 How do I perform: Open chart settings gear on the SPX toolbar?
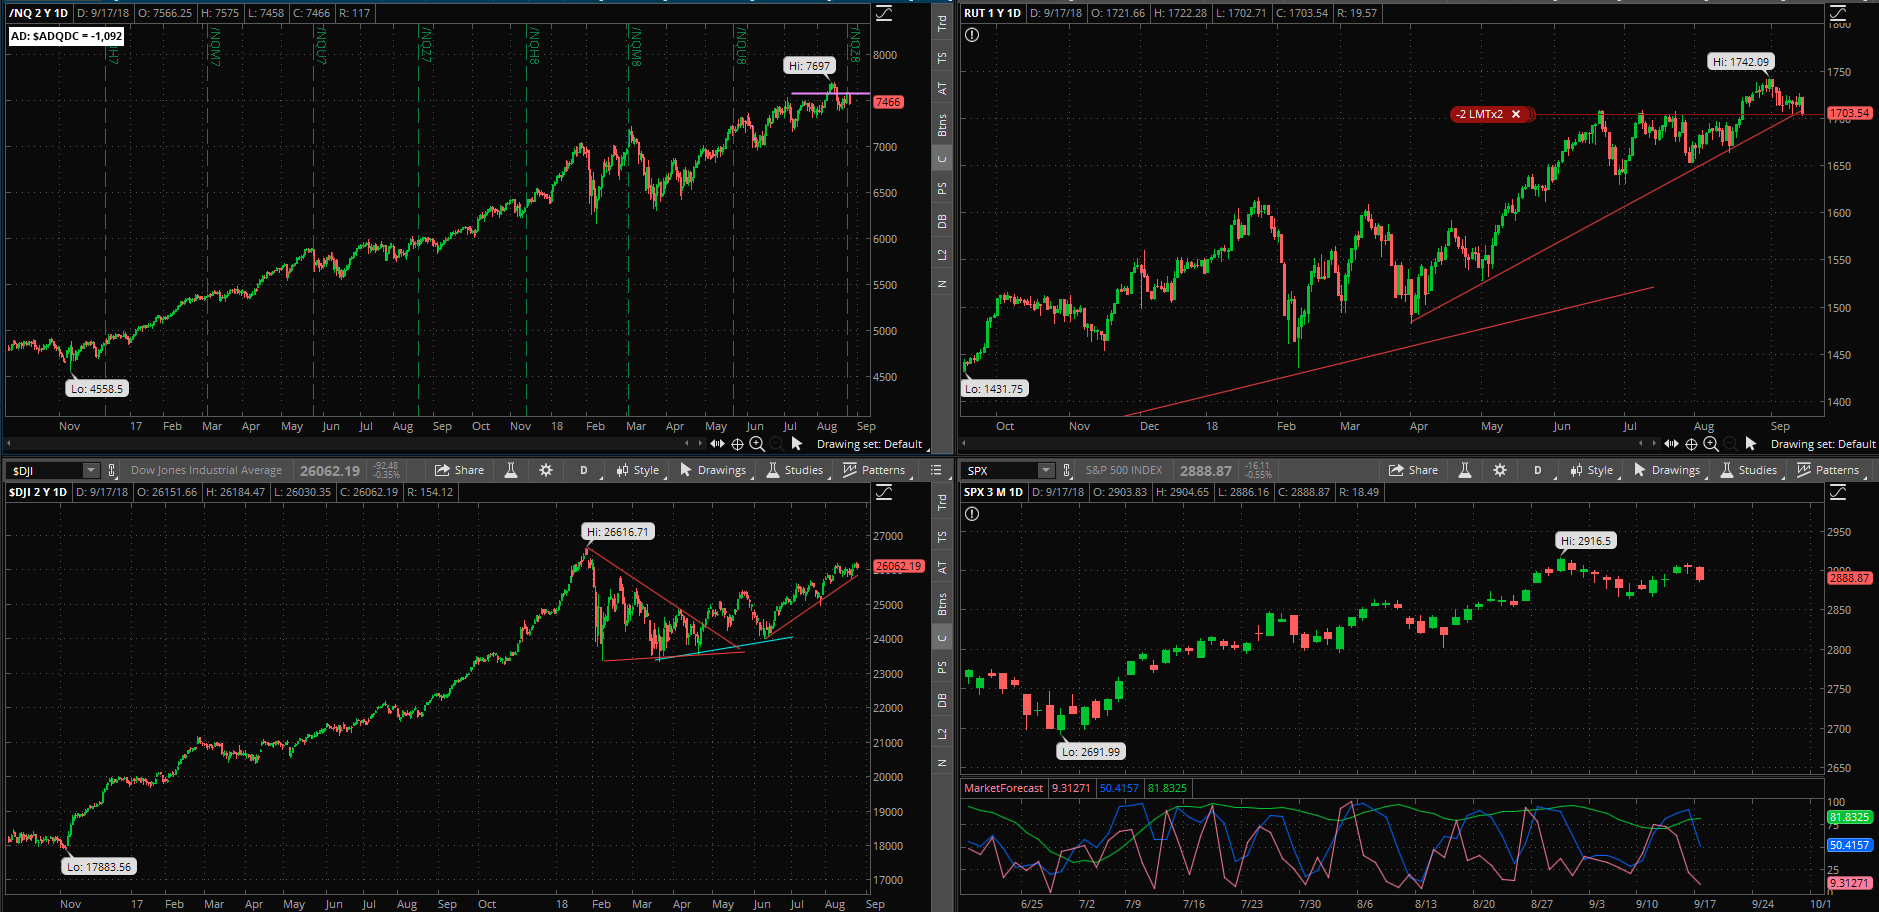coord(1500,470)
